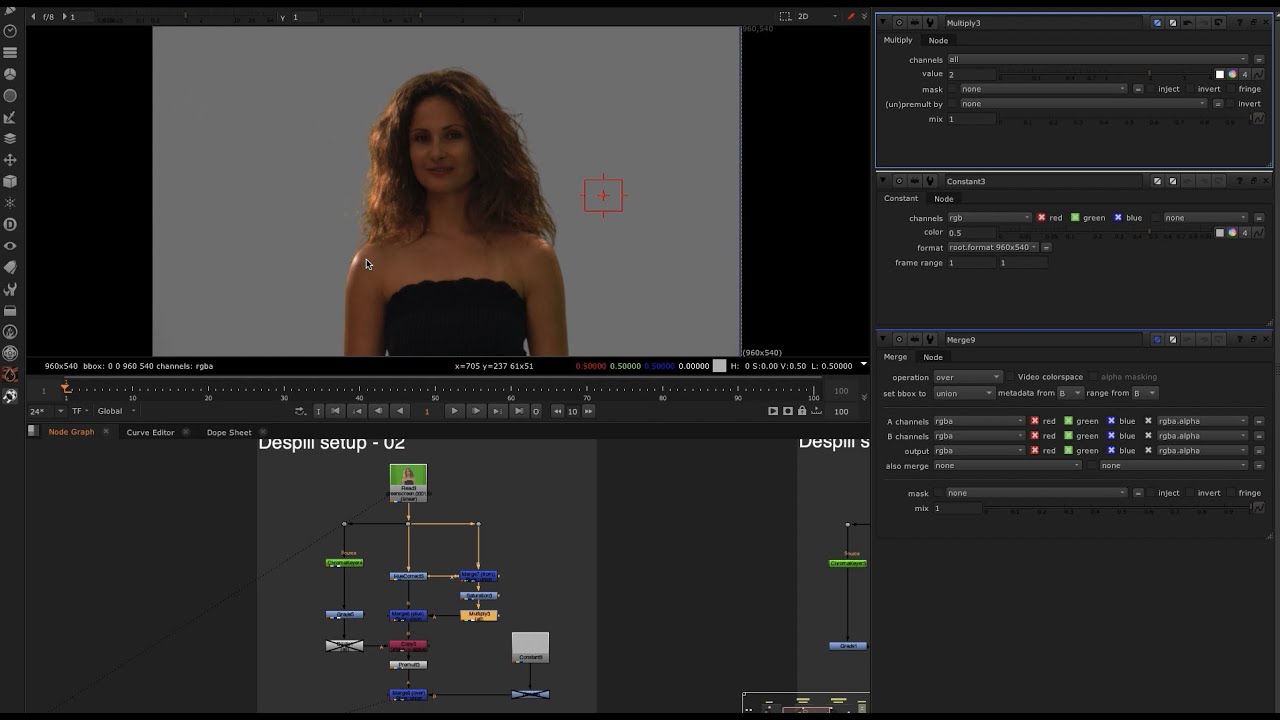This screenshot has height=720, width=1280.
Task: Click the undo icon in Multiply3 panel header
Action: click(x=1188, y=22)
